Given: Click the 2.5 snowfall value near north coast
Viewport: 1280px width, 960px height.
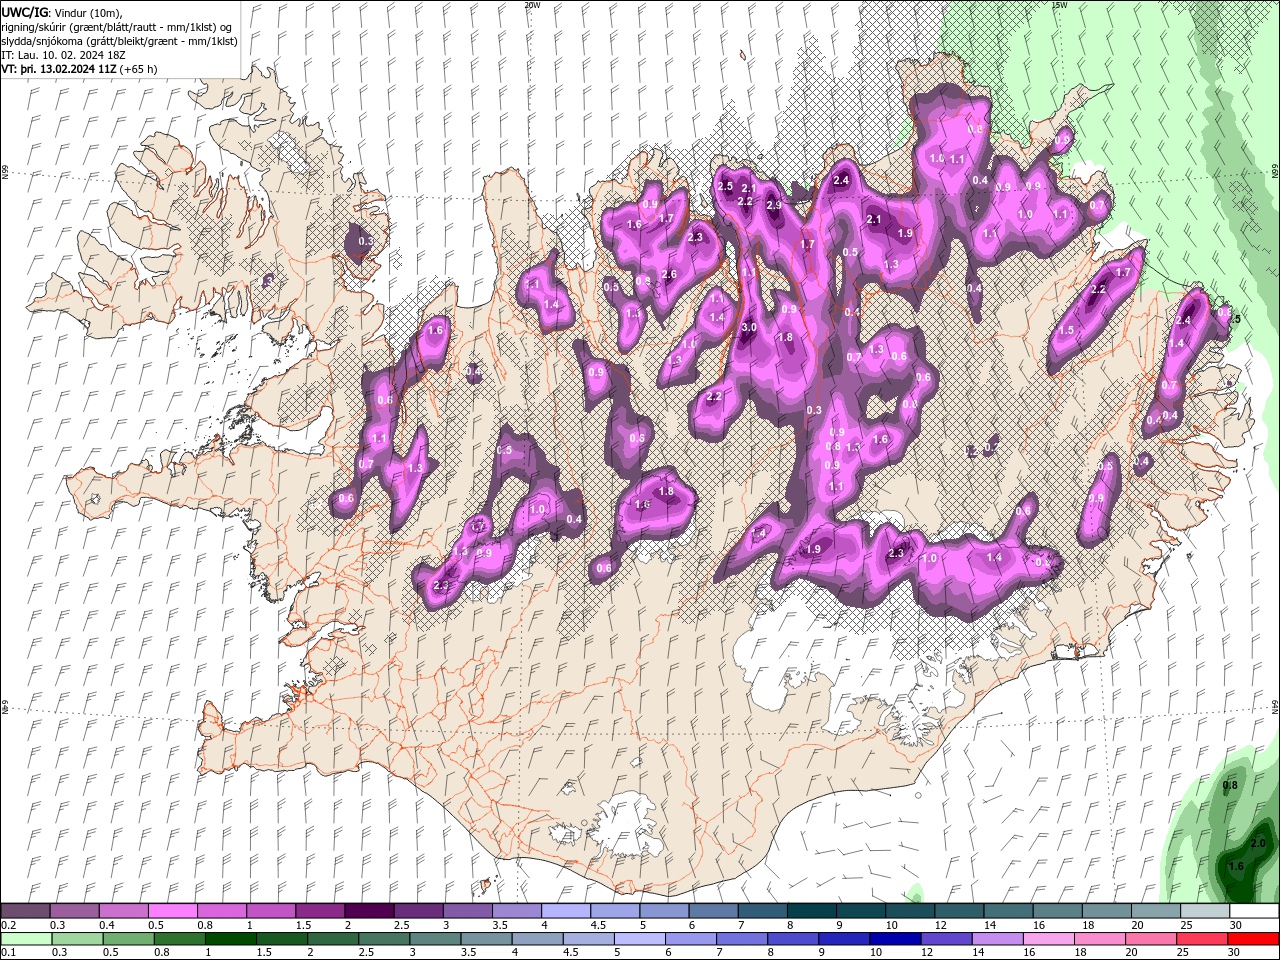Looking at the screenshot, I should 725,186.
